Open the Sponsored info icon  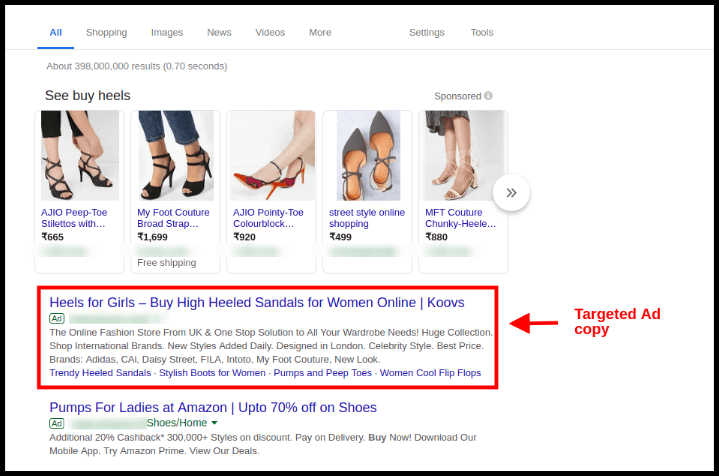(488, 96)
